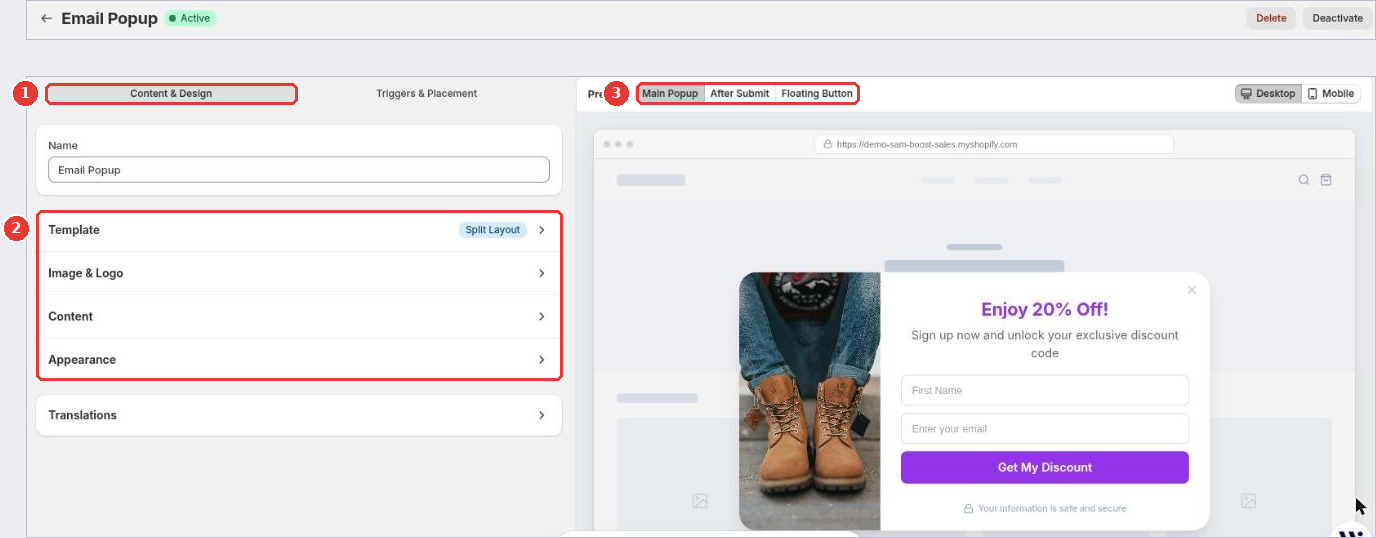Viewport: 1376px width, 538px height.
Task: Click the Delete button
Action: pyautogui.click(x=1271, y=18)
